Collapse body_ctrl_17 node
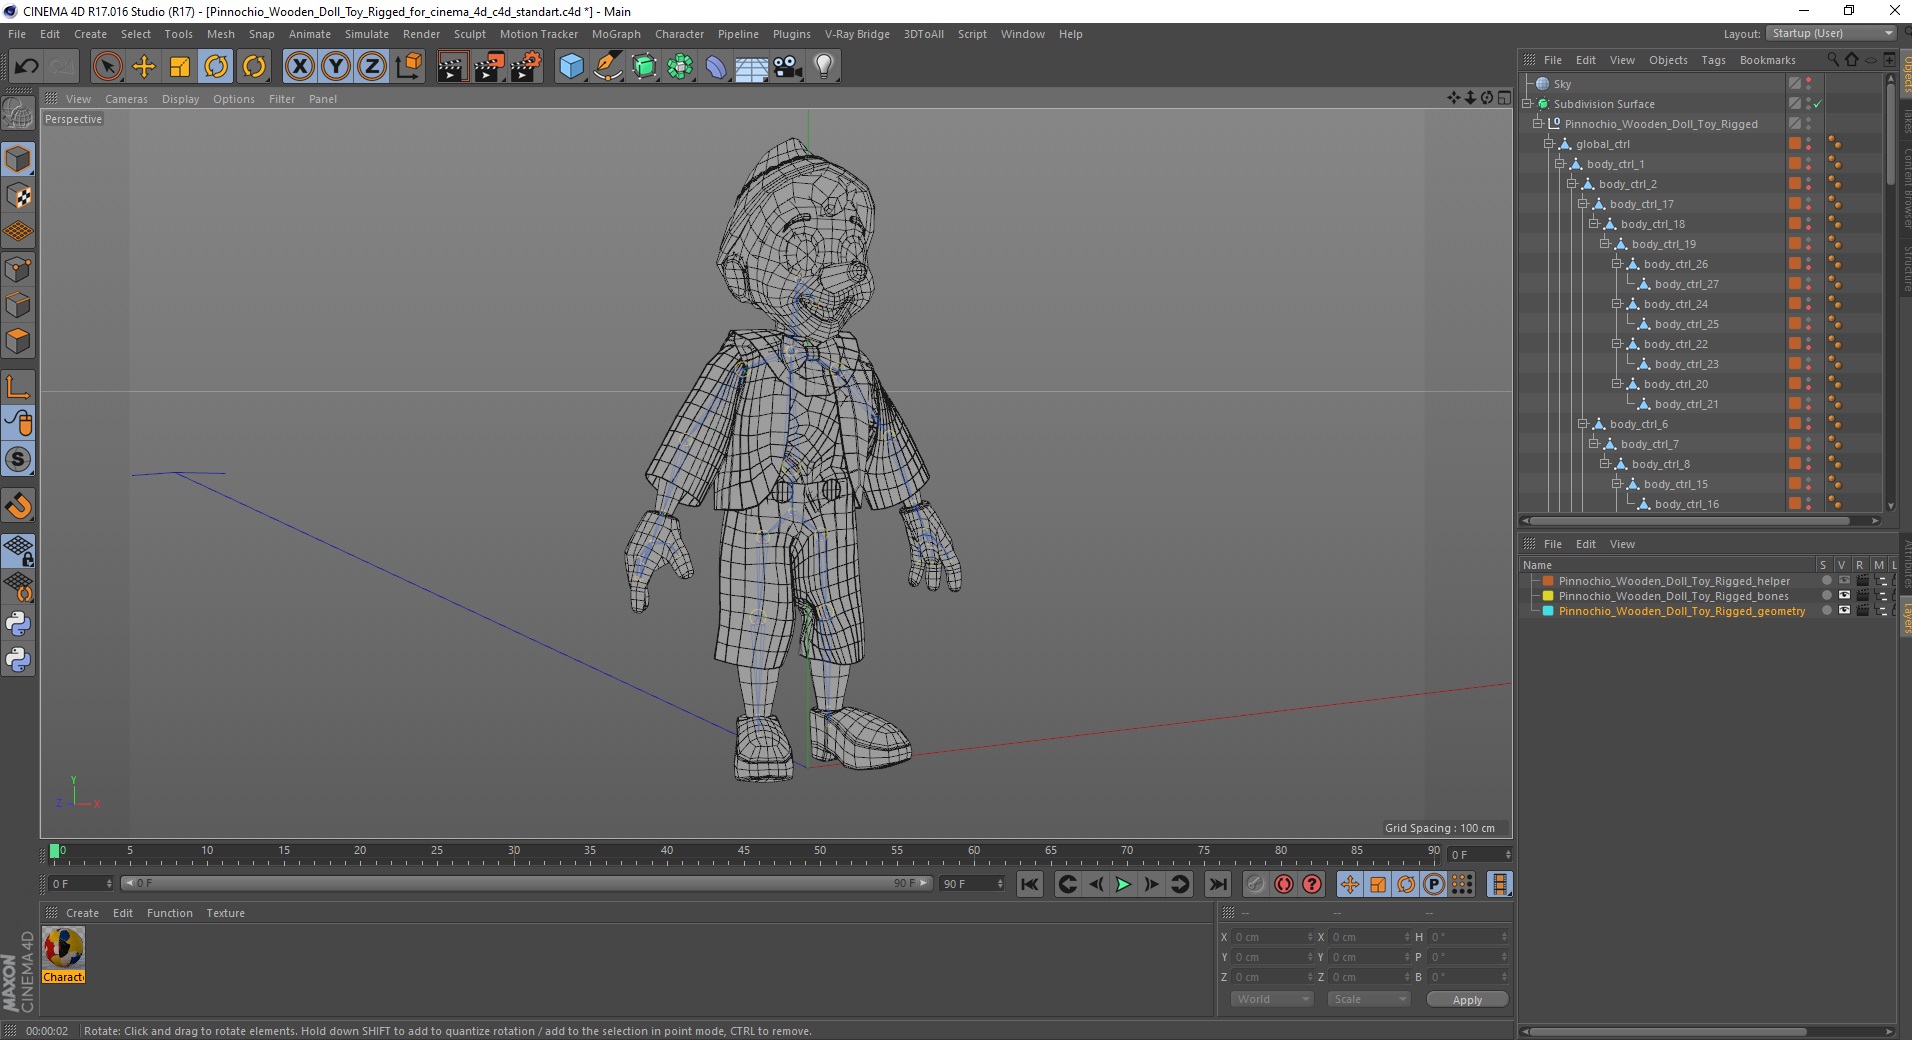1912x1040 pixels. (x=1583, y=204)
